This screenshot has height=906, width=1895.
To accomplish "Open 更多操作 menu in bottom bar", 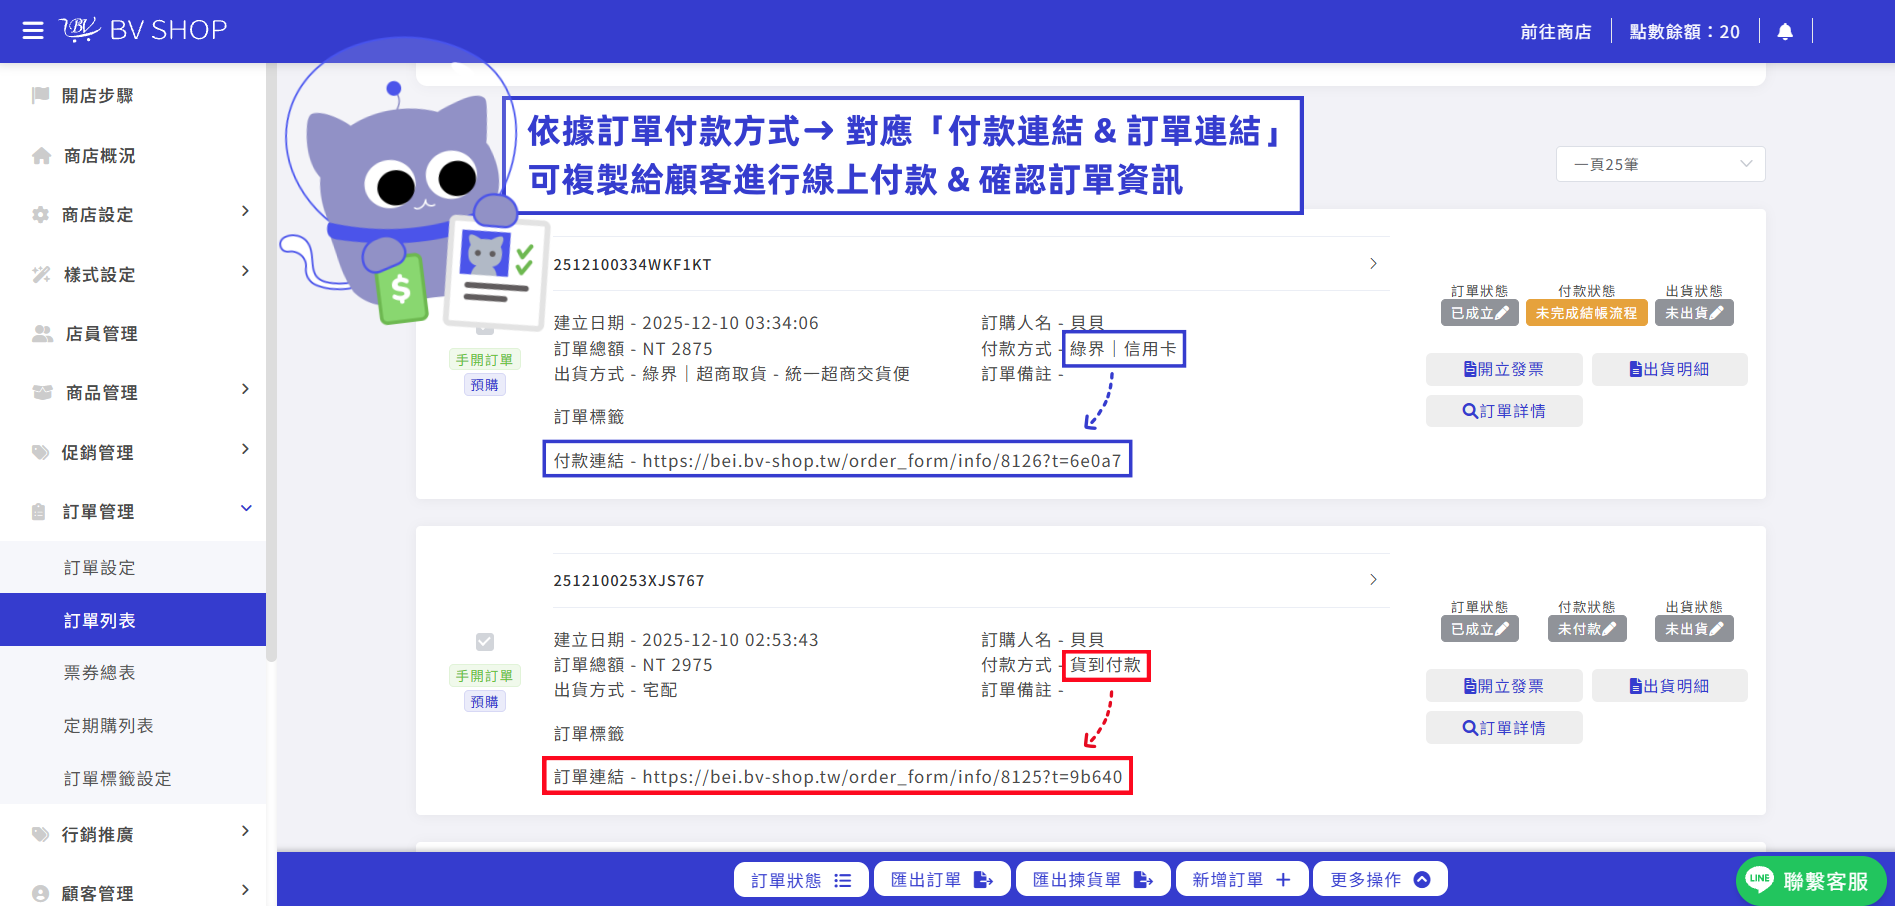I will click(1380, 880).
